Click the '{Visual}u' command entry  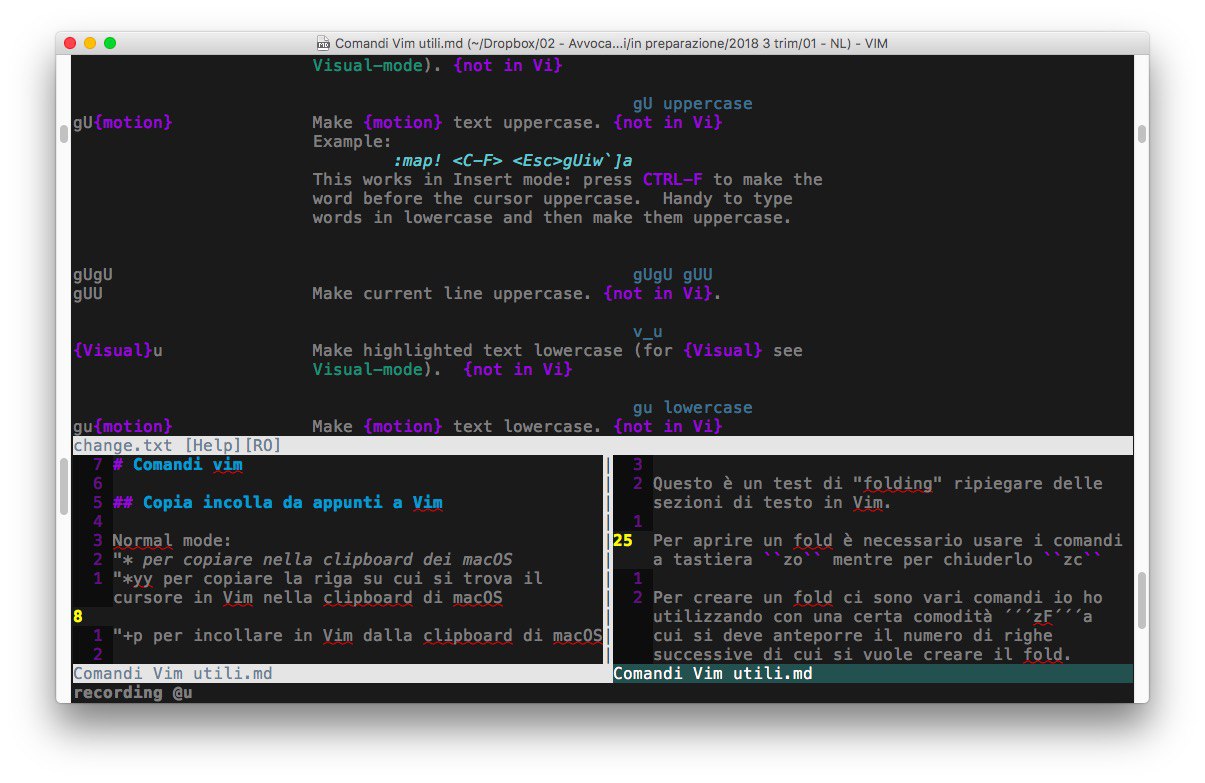[x=118, y=351]
